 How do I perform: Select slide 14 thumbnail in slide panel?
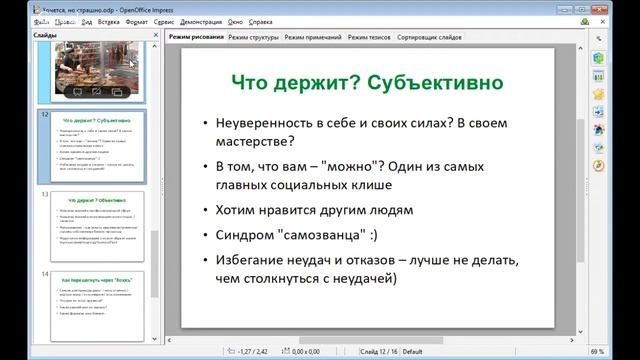[97, 306]
